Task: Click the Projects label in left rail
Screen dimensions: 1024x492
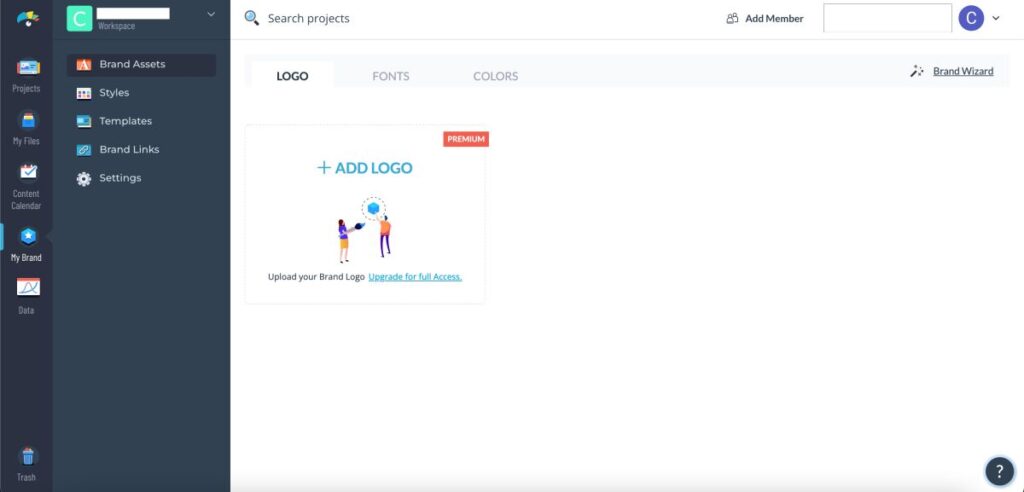Action: pyautogui.click(x=26, y=89)
